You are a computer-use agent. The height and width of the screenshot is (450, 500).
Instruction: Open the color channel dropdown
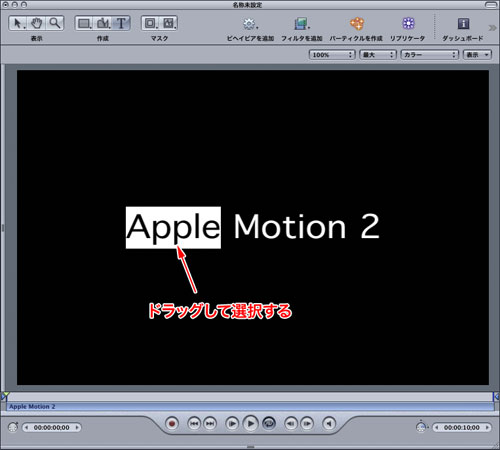point(430,55)
